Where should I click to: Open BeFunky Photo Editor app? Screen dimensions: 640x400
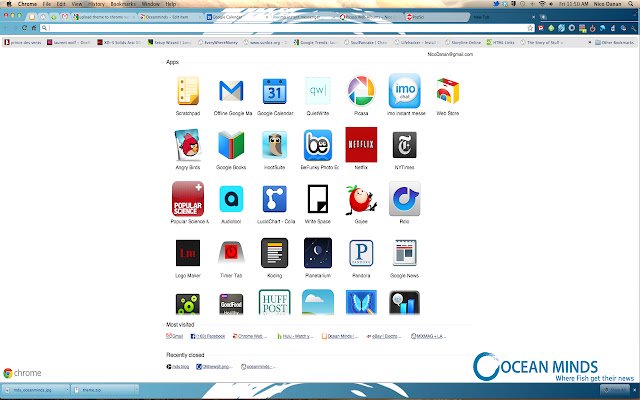click(x=318, y=145)
